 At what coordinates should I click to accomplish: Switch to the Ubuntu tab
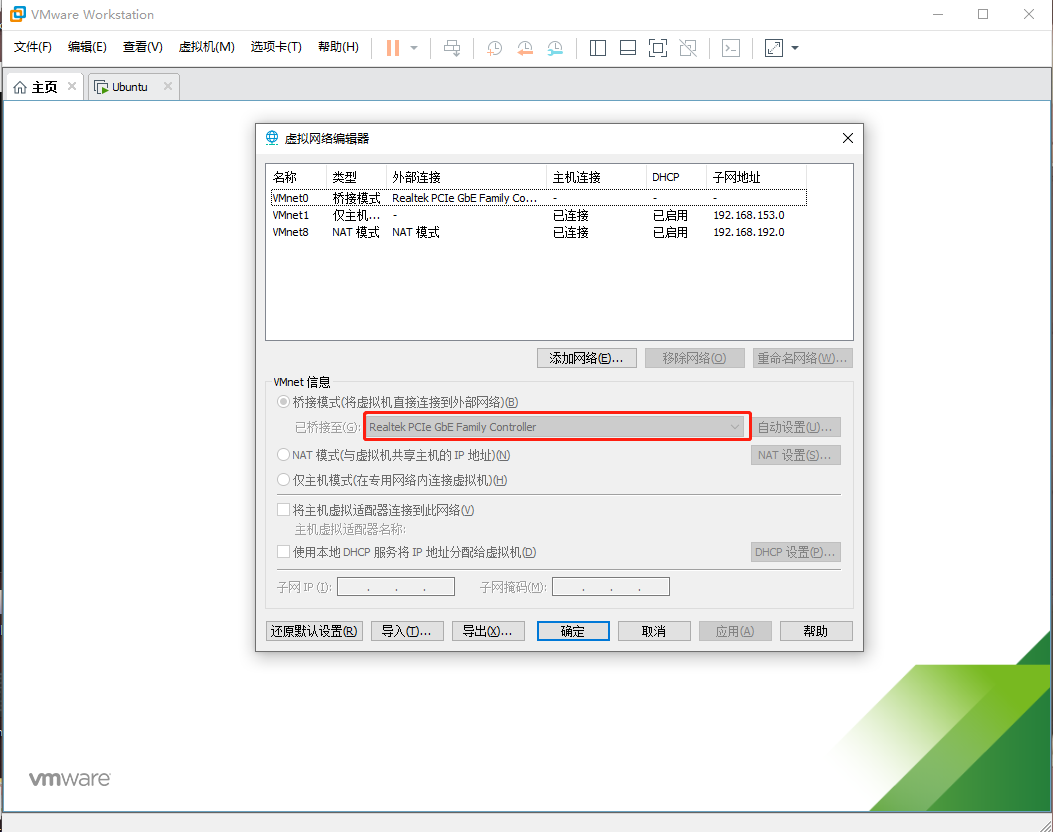click(129, 87)
